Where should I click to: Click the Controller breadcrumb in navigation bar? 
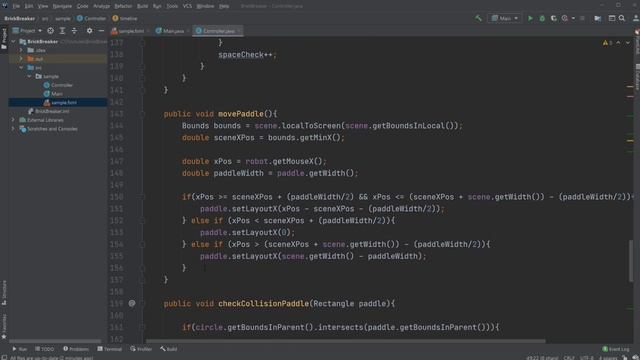pos(91,18)
